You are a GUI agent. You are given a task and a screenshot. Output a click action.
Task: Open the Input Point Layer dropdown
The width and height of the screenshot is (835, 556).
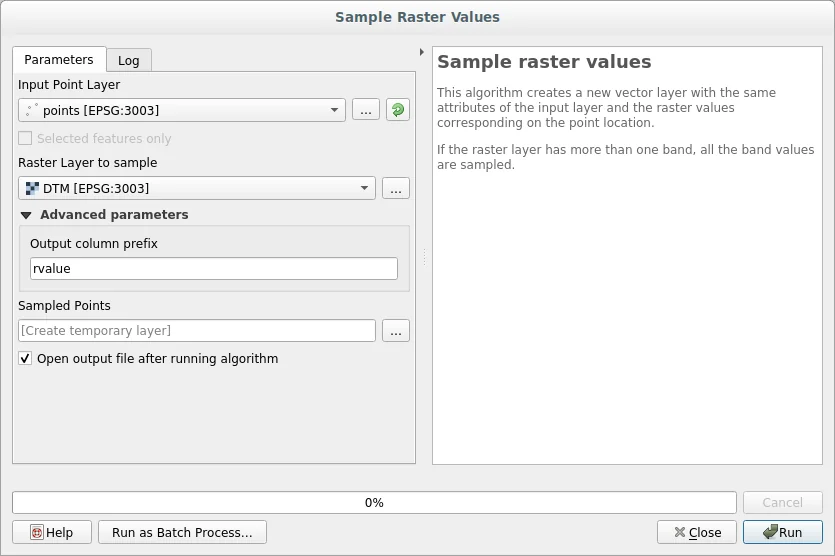(x=182, y=111)
